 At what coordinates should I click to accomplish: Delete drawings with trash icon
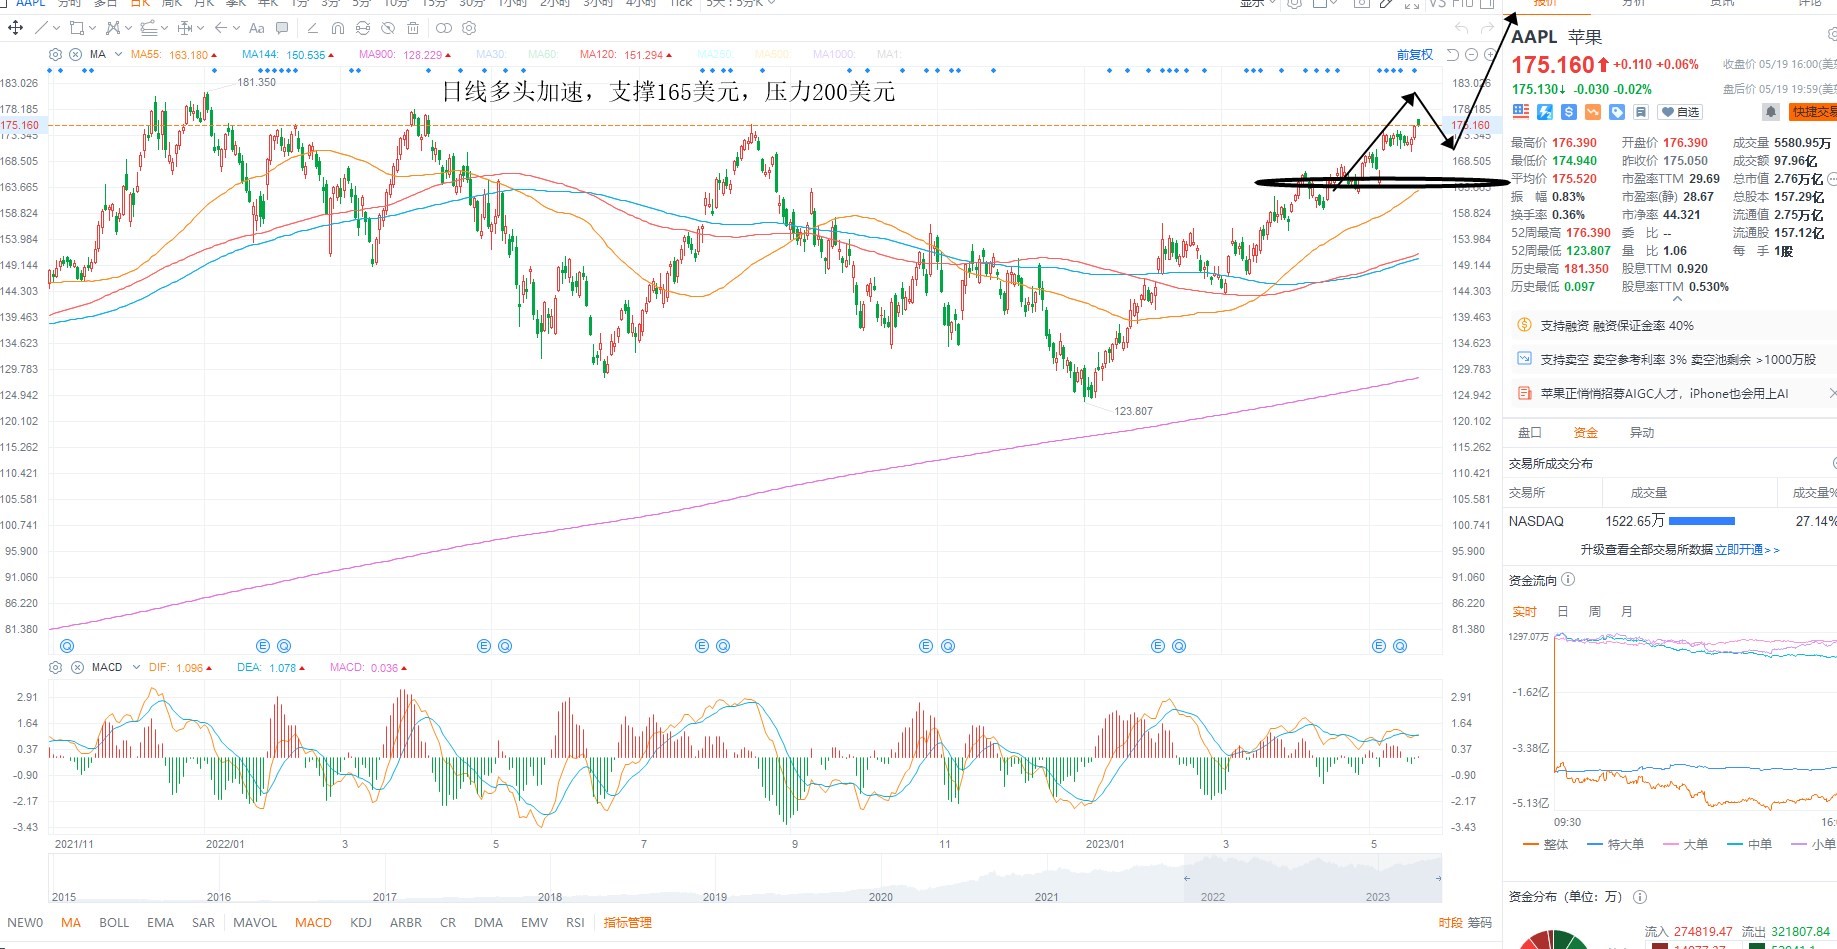pos(413,28)
